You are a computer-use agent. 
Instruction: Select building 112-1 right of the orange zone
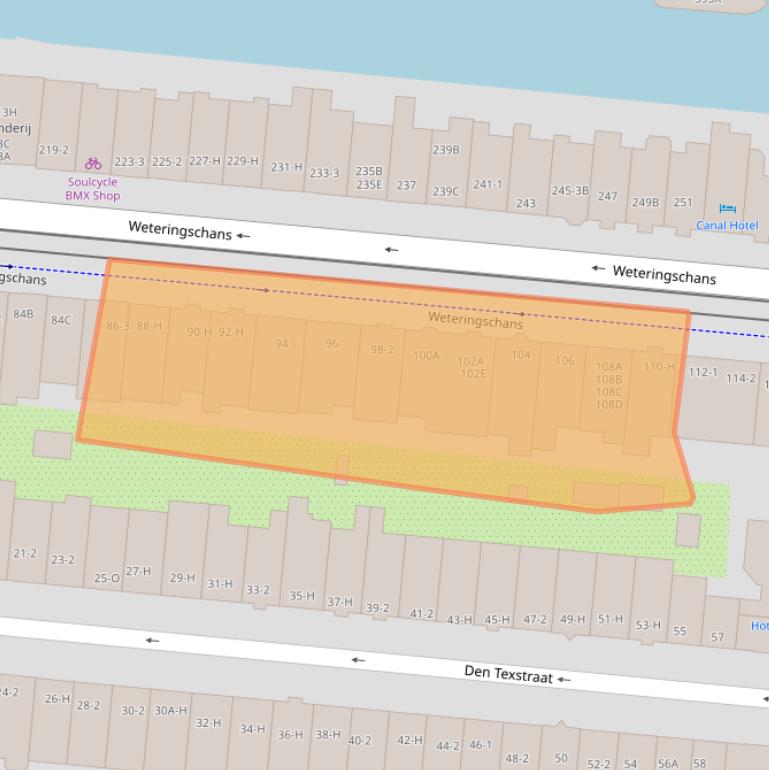(x=702, y=372)
